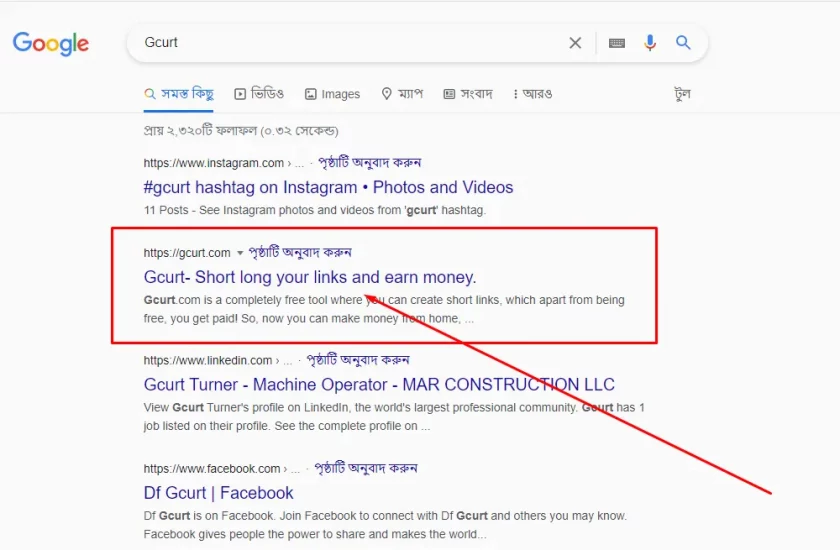Click the Google logo
This screenshot has height=550, width=840.
[x=51, y=43]
